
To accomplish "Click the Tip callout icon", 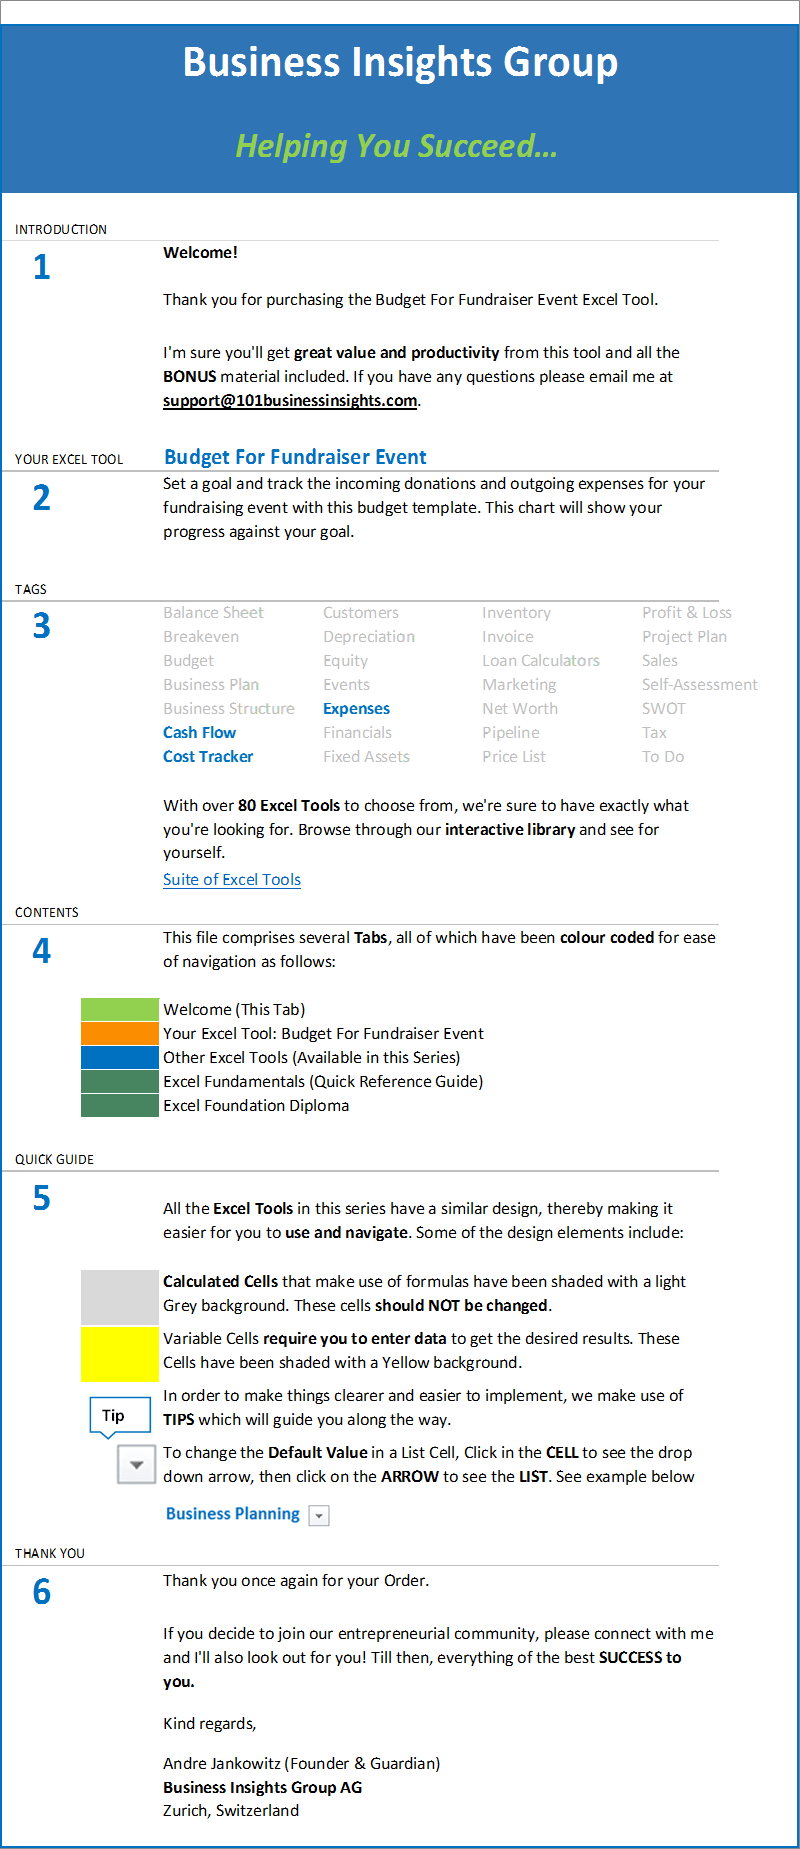I will (x=113, y=1416).
